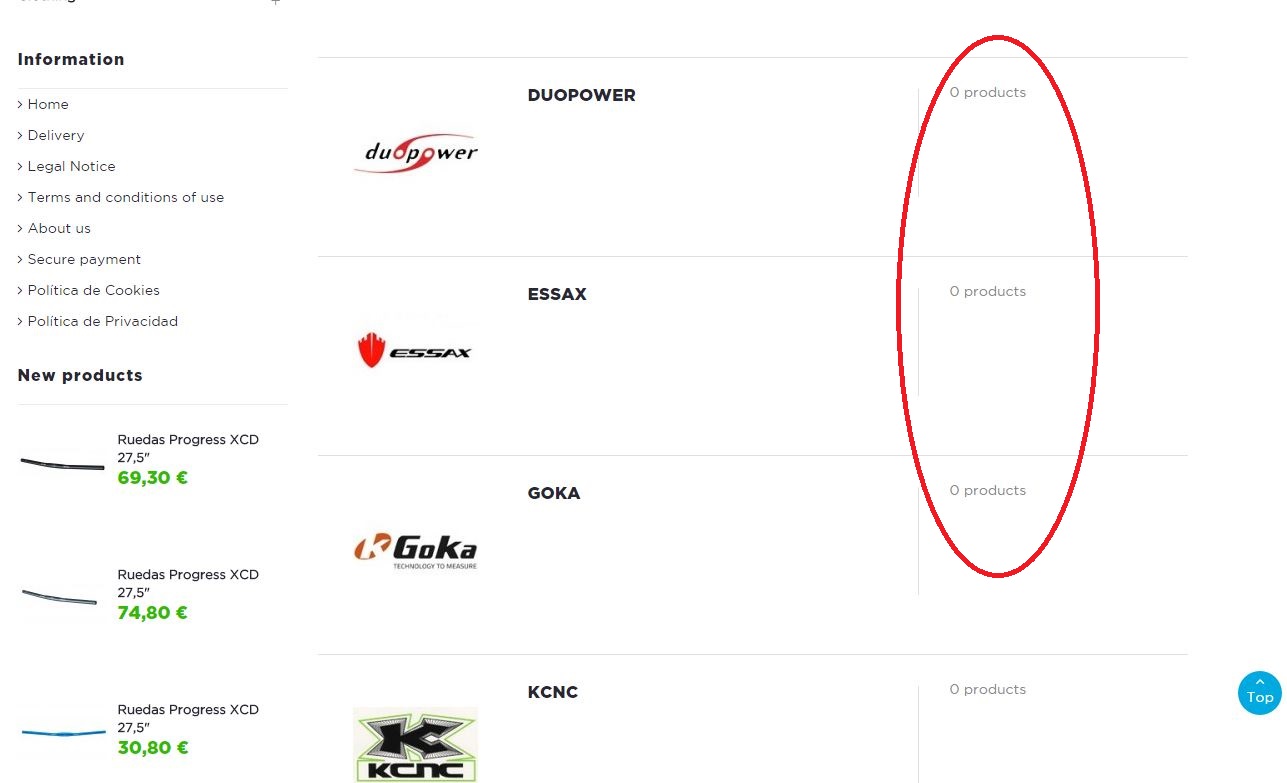Open the DUOPOWER brand title
The width and height of the screenshot is (1287, 783).
(x=581, y=95)
